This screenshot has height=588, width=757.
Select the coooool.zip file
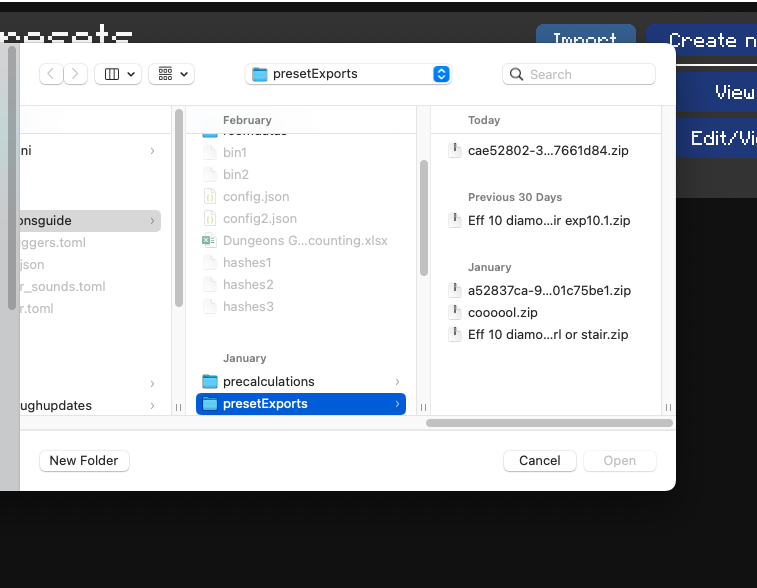coord(502,313)
